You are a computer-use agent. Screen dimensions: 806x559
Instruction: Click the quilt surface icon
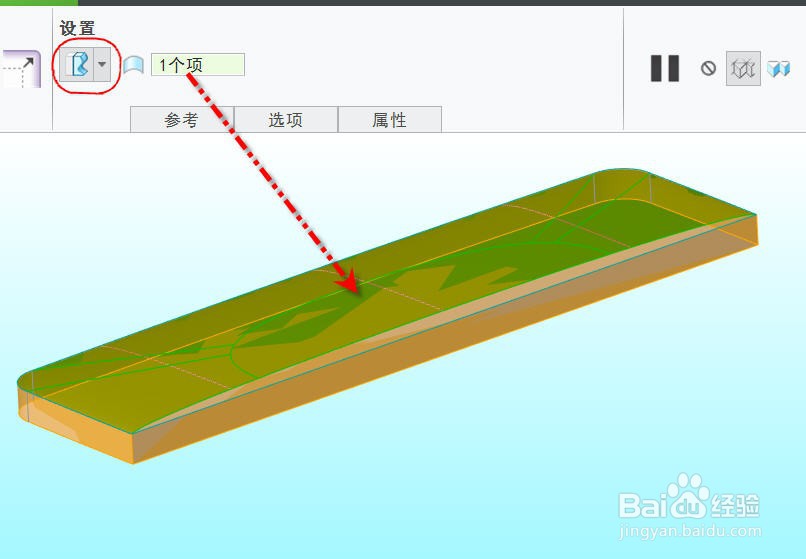click(134, 66)
